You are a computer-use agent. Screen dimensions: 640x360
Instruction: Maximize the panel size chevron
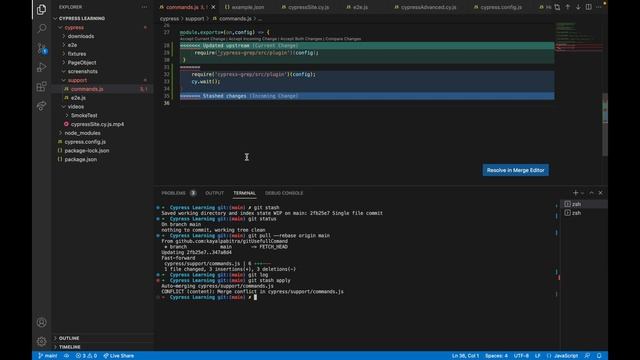pyautogui.click(x=591, y=193)
